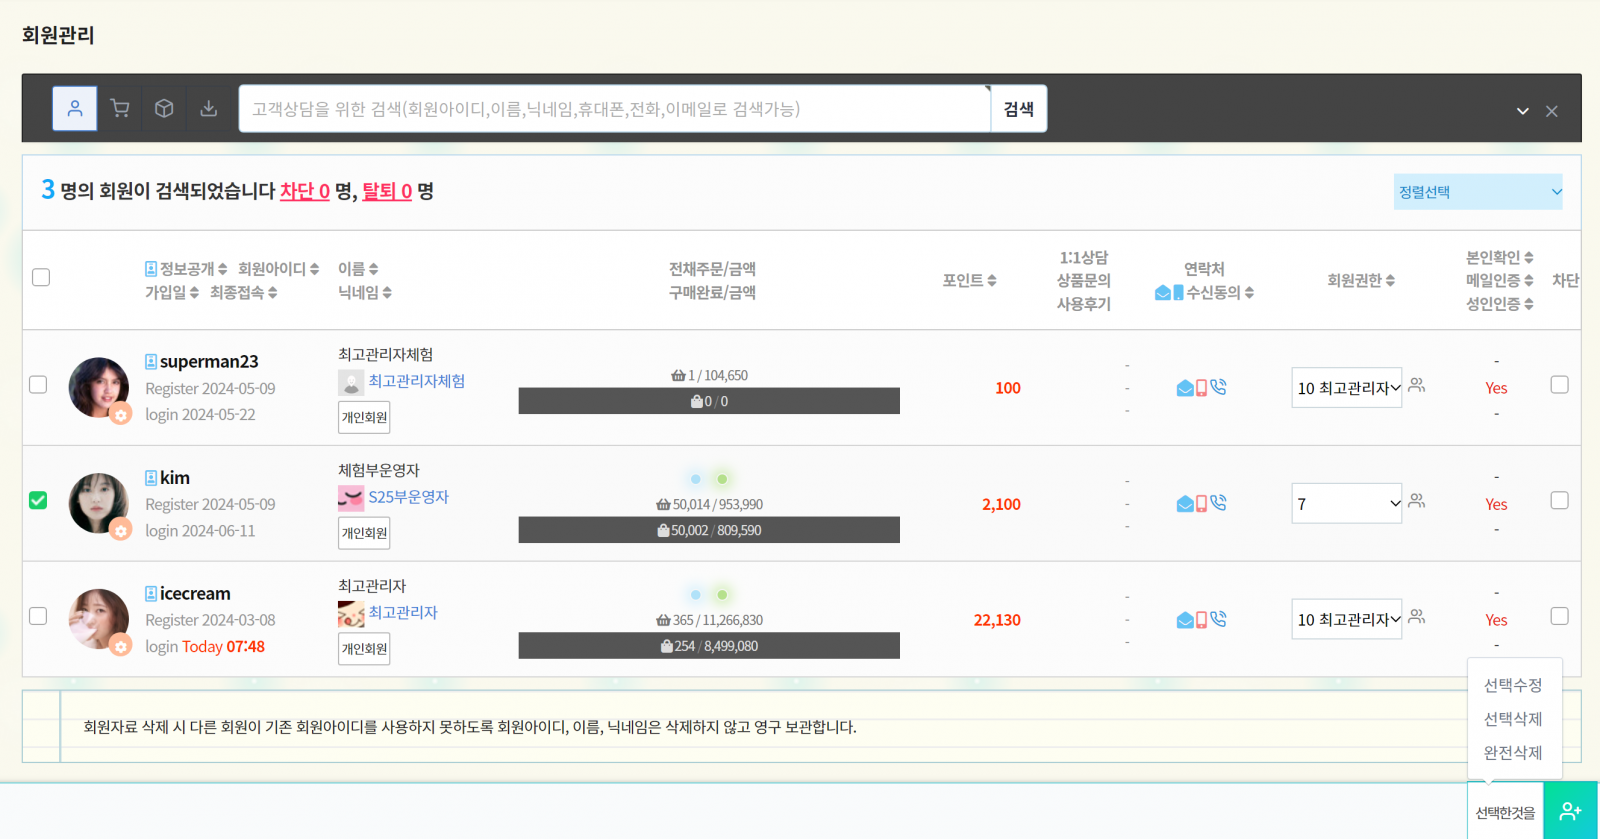
Task: Collapse the search bar with chevron arrow
Action: coord(1522,111)
